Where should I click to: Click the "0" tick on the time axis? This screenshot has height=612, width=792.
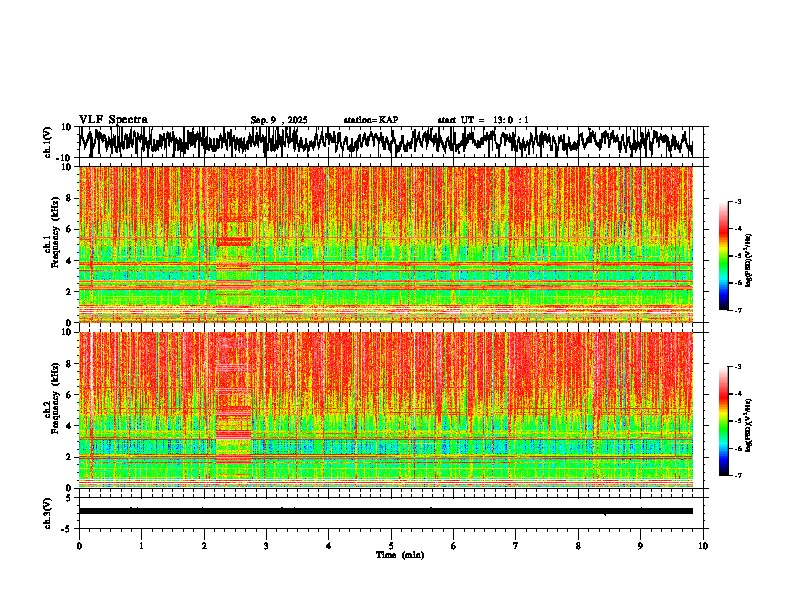79,546
